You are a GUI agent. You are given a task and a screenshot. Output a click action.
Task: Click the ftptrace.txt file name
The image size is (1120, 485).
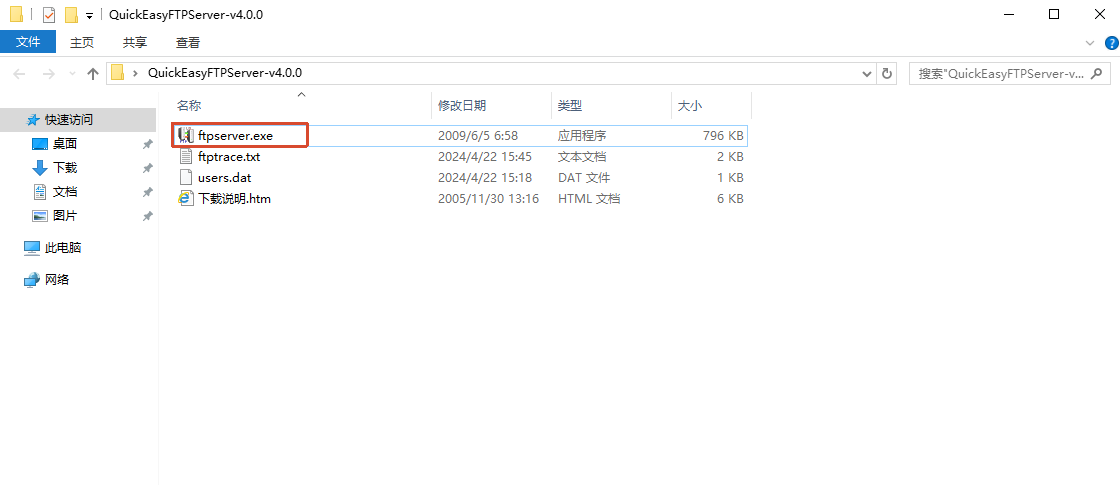coord(229,156)
